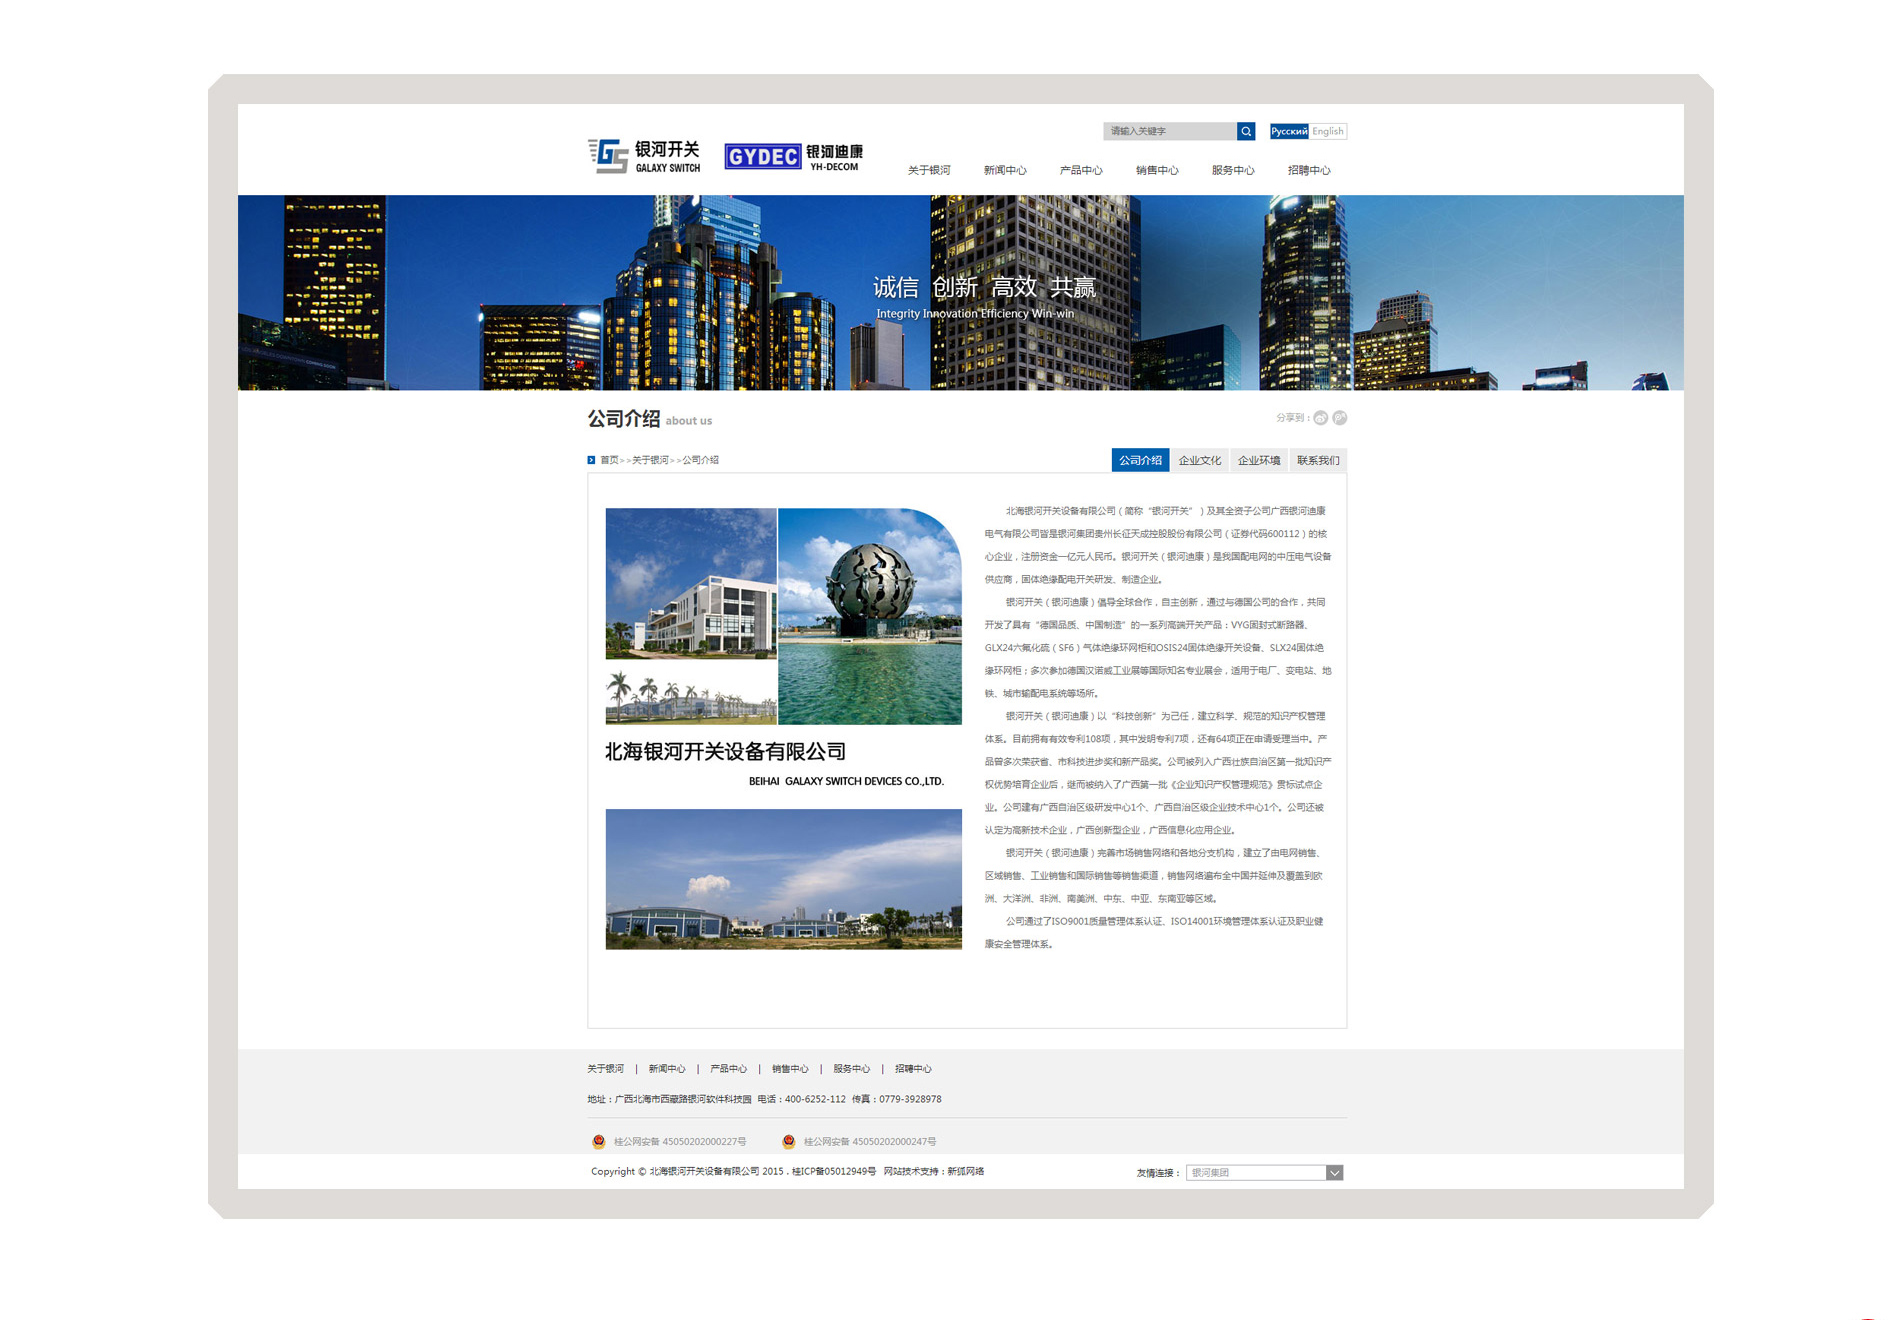
Task: Click the blue search magnifier button
Action: (x=1246, y=131)
